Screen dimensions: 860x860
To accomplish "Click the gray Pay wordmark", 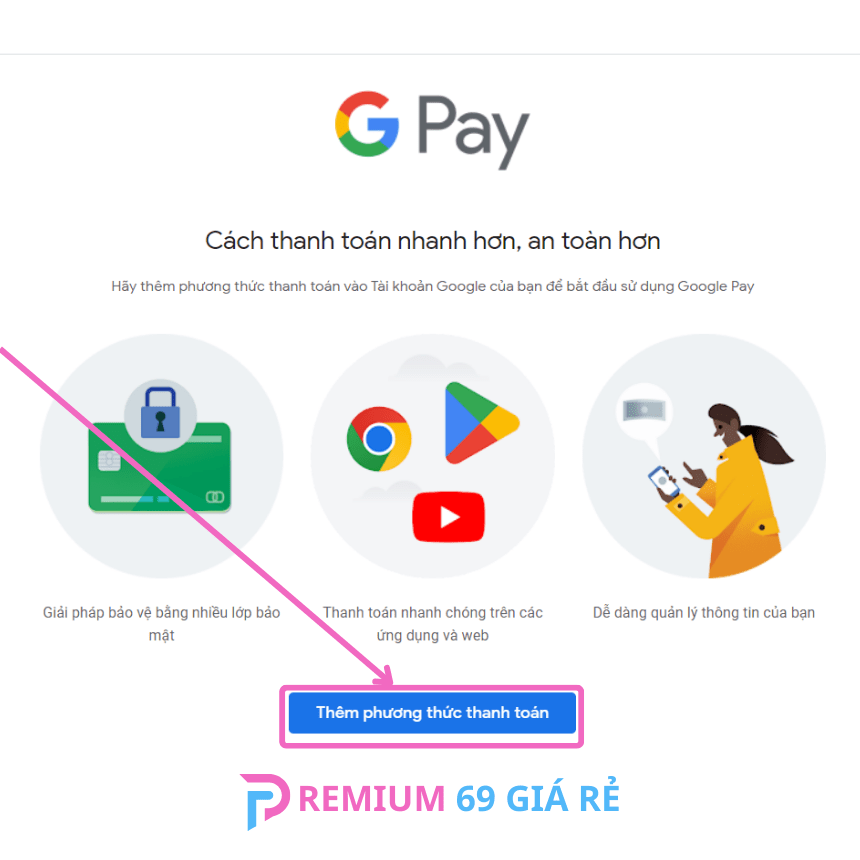I will [473, 132].
